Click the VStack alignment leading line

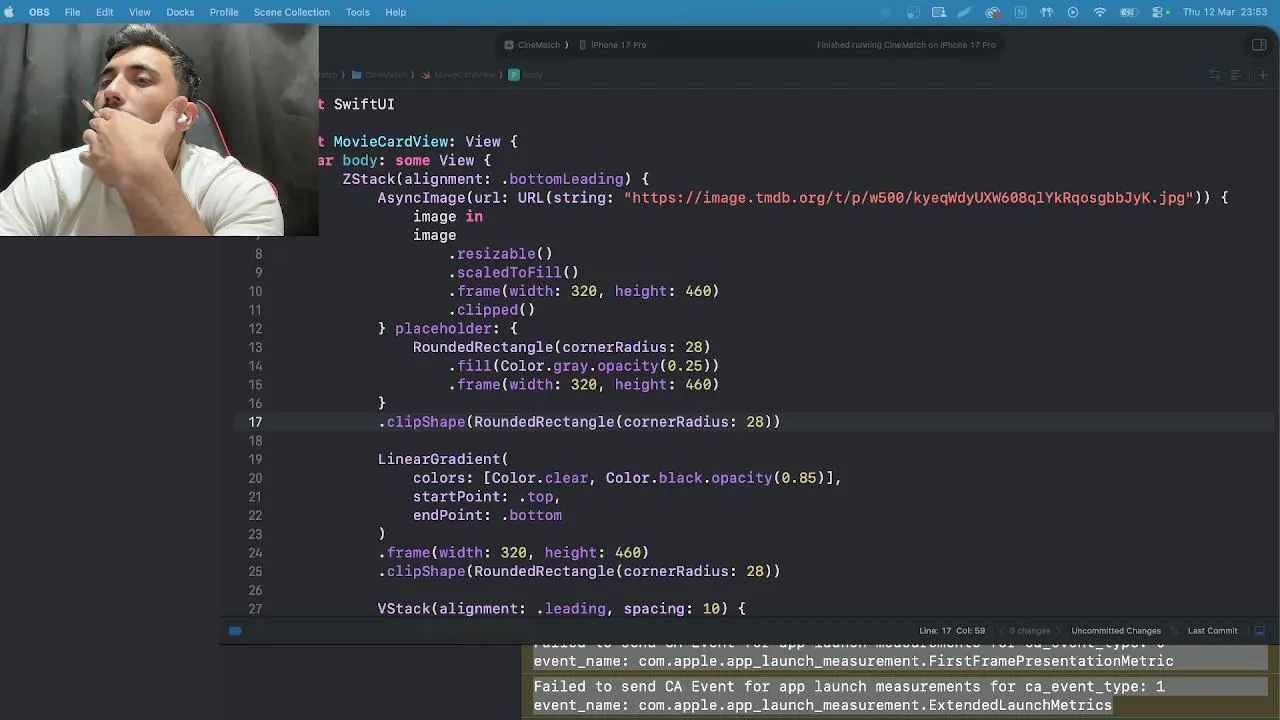click(561, 609)
